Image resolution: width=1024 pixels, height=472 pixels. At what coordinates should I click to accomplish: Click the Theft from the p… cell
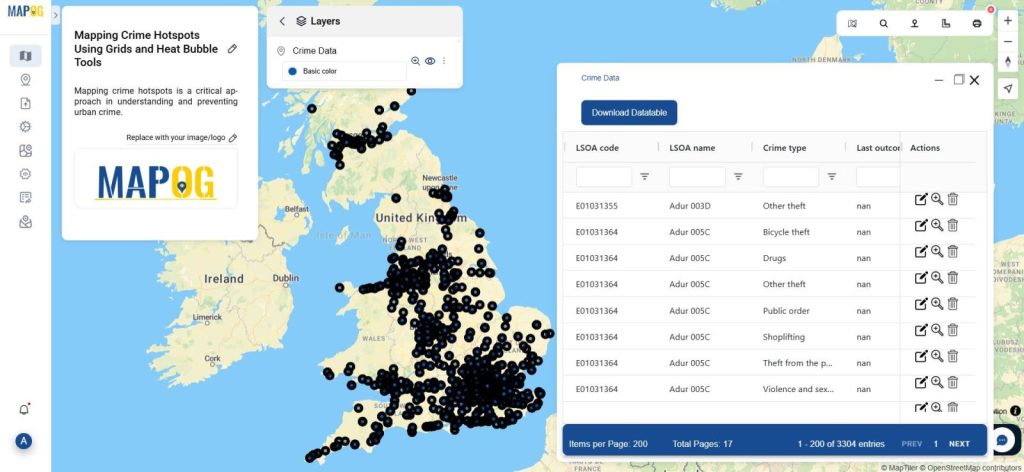(795, 363)
